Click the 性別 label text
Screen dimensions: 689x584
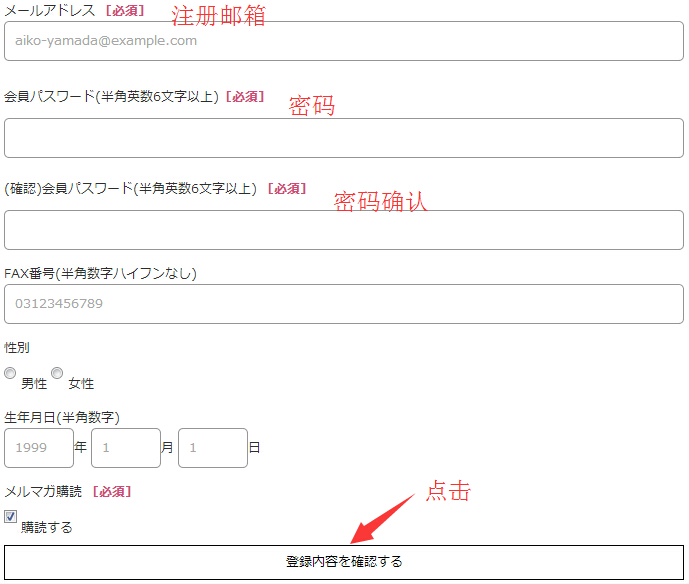[17, 347]
